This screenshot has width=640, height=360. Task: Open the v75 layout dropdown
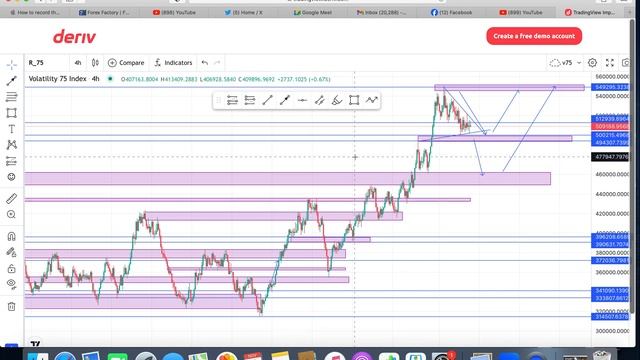pos(565,63)
